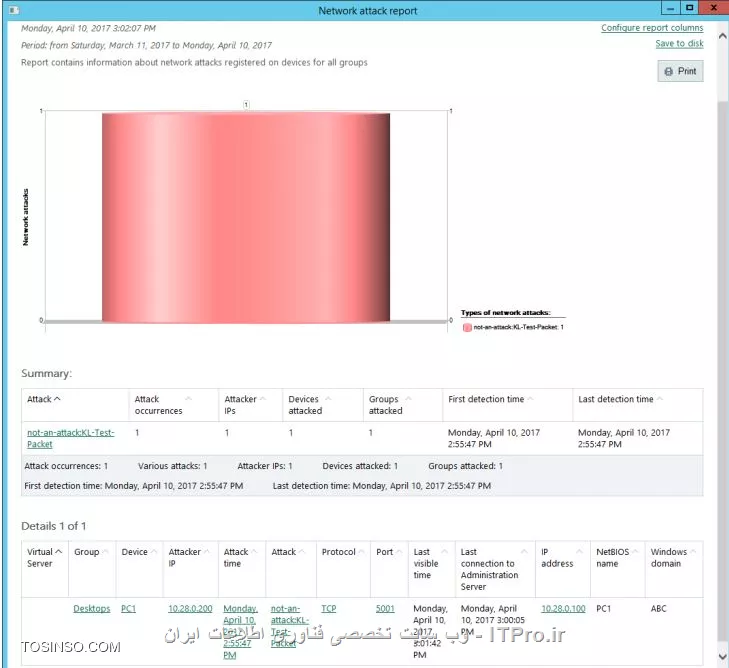Sort Details by Attacker IP column header
The height and width of the screenshot is (668, 729).
191,569
